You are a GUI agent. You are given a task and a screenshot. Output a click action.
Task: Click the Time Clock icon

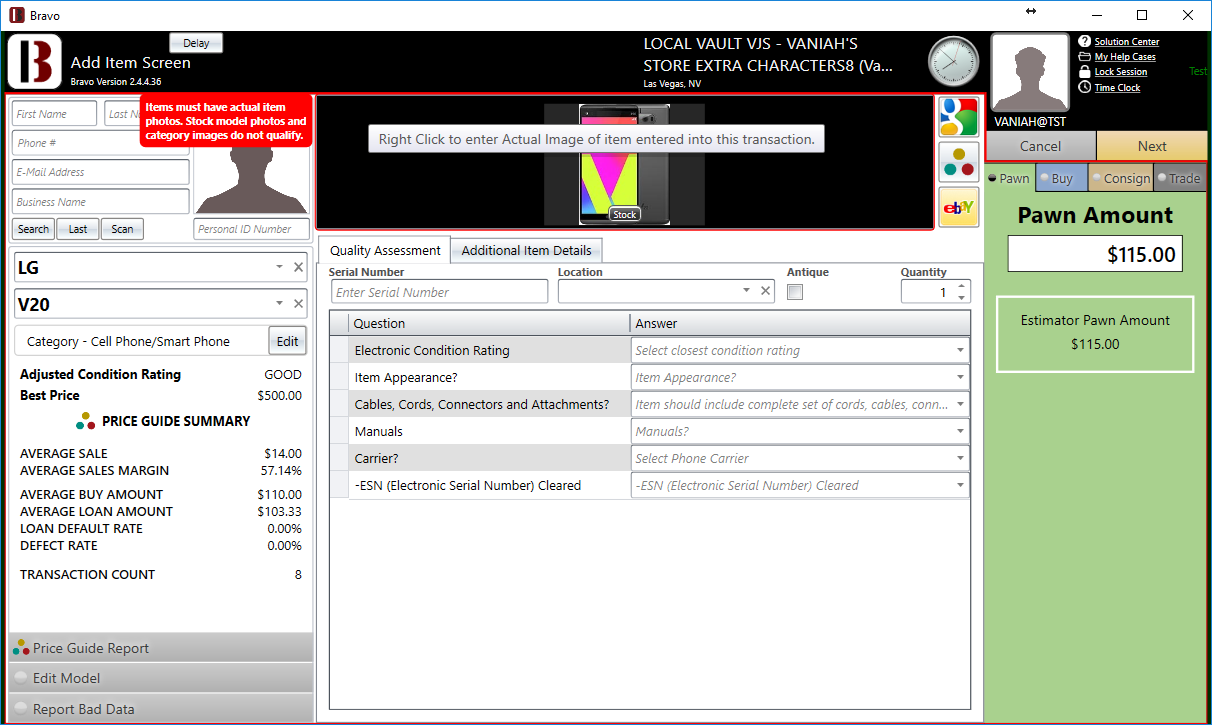[1085, 87]
